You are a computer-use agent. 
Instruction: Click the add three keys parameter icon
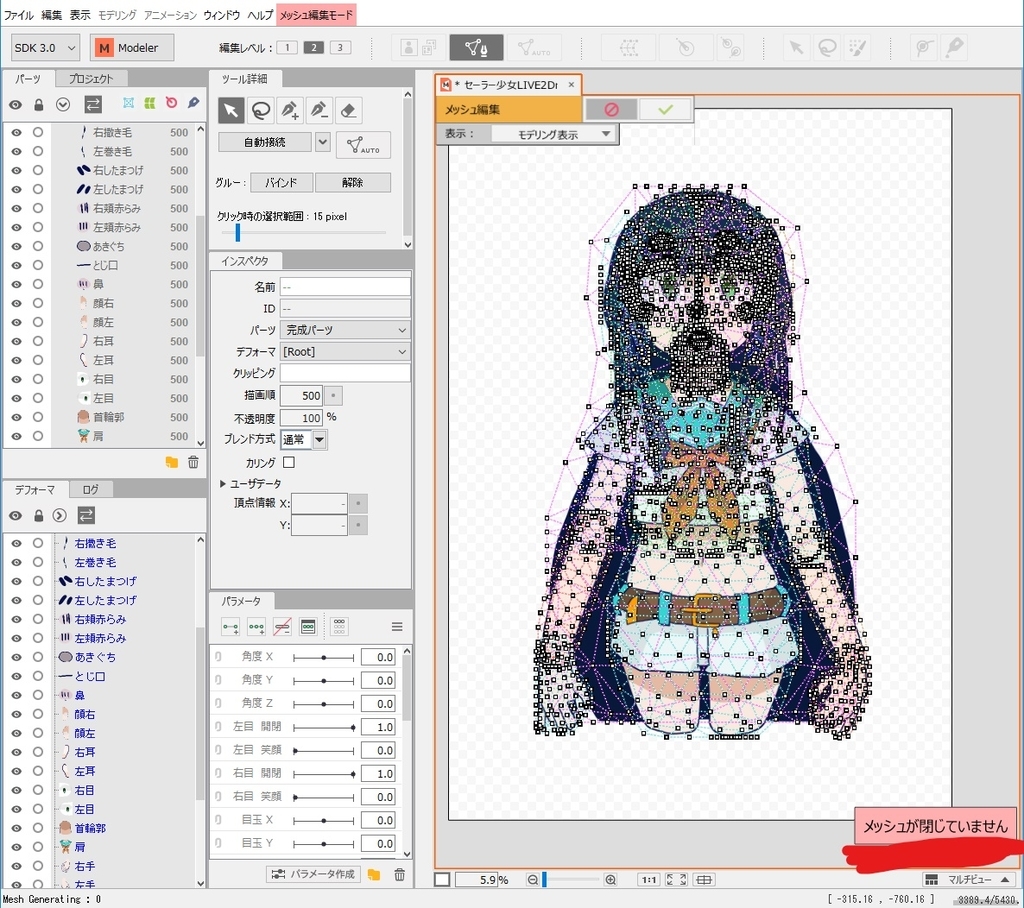coord(257,627)
